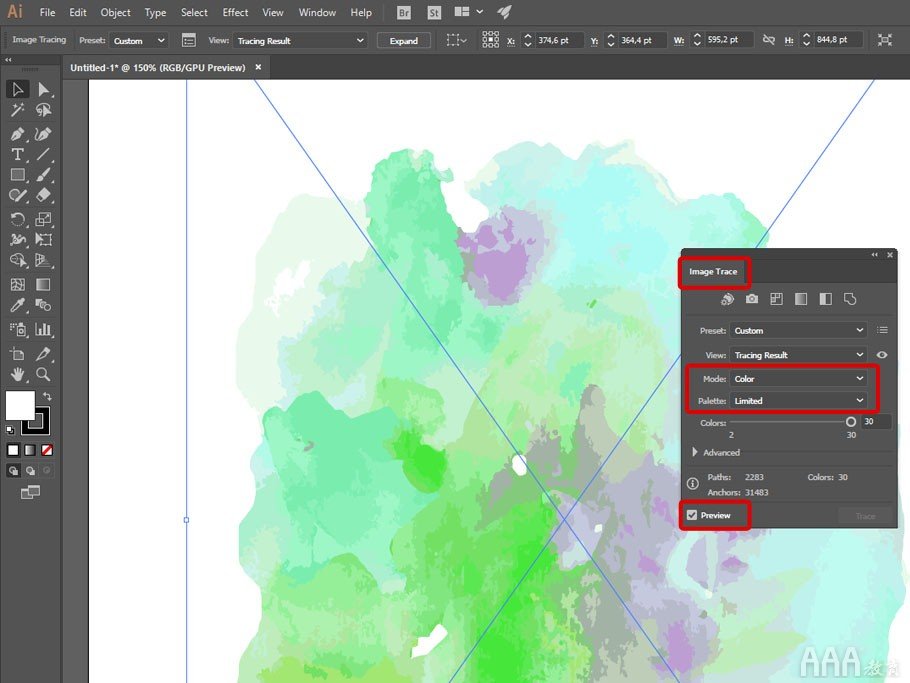Click the Black and White preset icon

click(x=825, y=299)
